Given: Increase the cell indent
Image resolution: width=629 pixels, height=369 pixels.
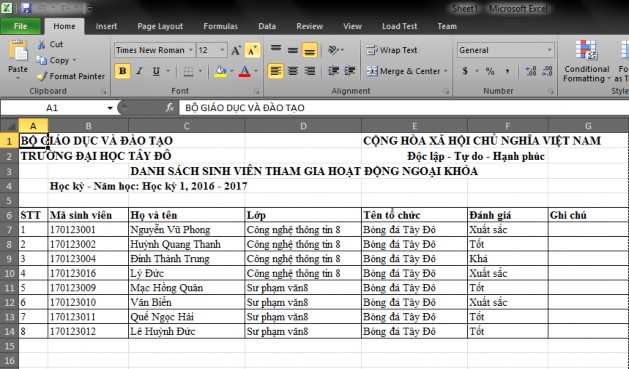Looking at the screenshot, I should (349, 71).
